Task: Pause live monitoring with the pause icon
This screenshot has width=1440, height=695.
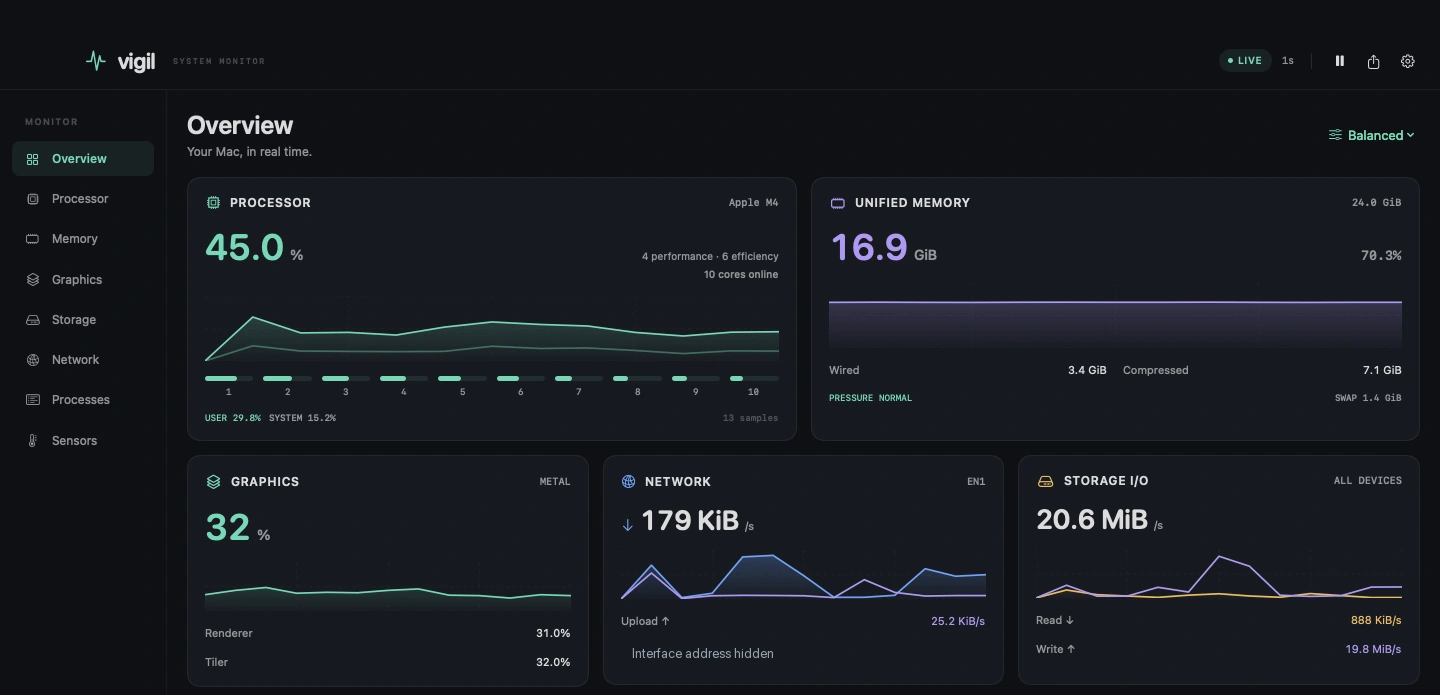Action: [1340, 61]
